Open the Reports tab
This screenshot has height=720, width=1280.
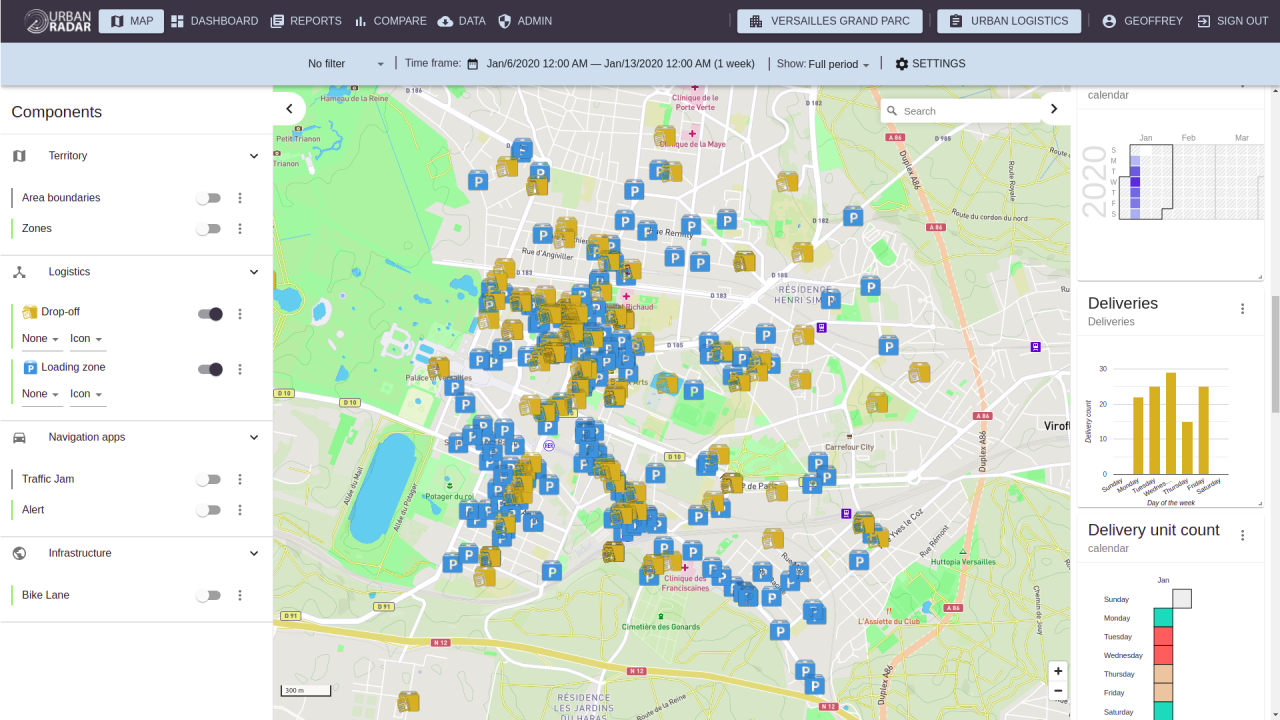(306, 21)
